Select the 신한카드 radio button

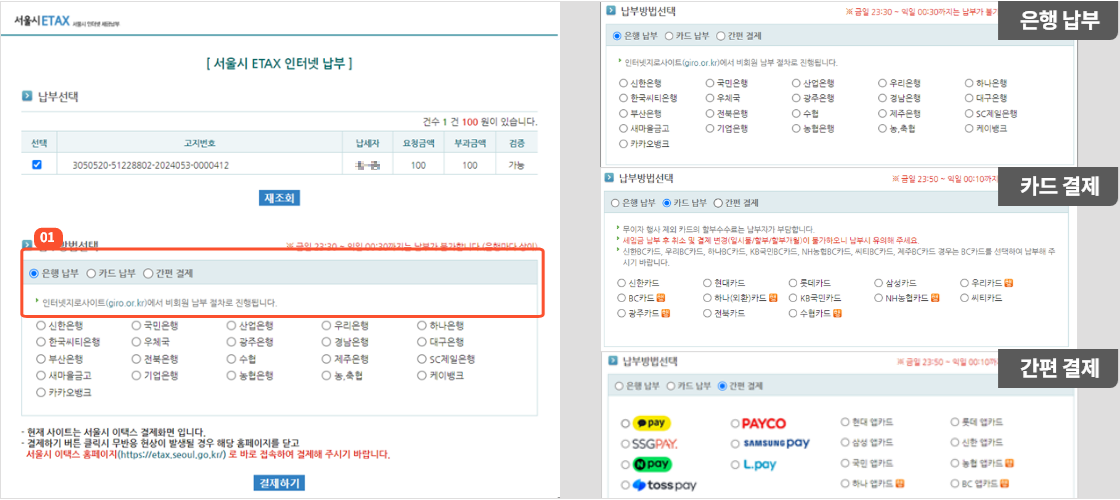[623, 284]
